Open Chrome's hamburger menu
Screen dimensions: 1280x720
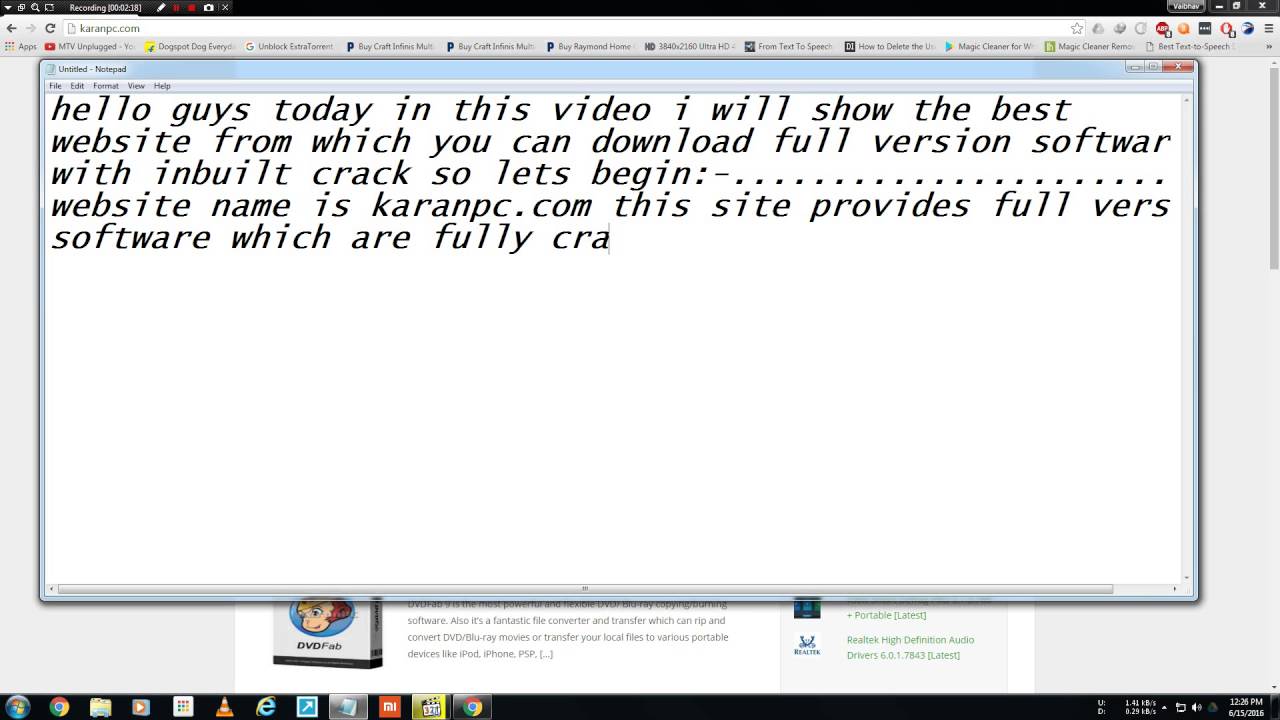1269,28
